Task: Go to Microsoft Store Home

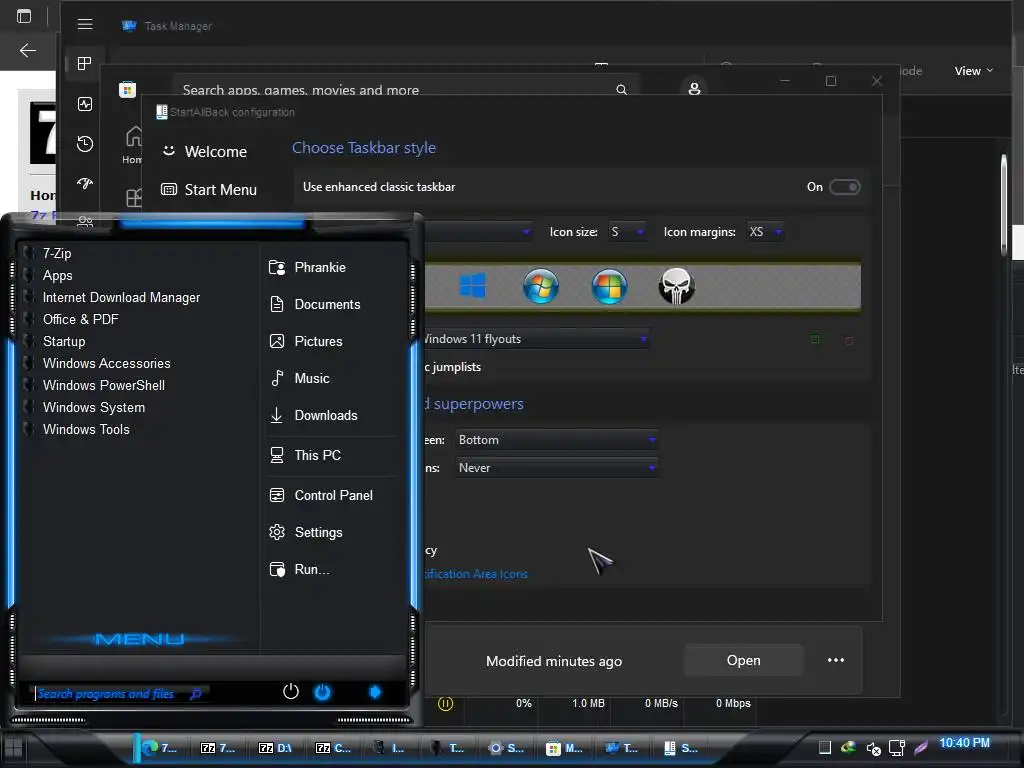Action: click(133, 144)
